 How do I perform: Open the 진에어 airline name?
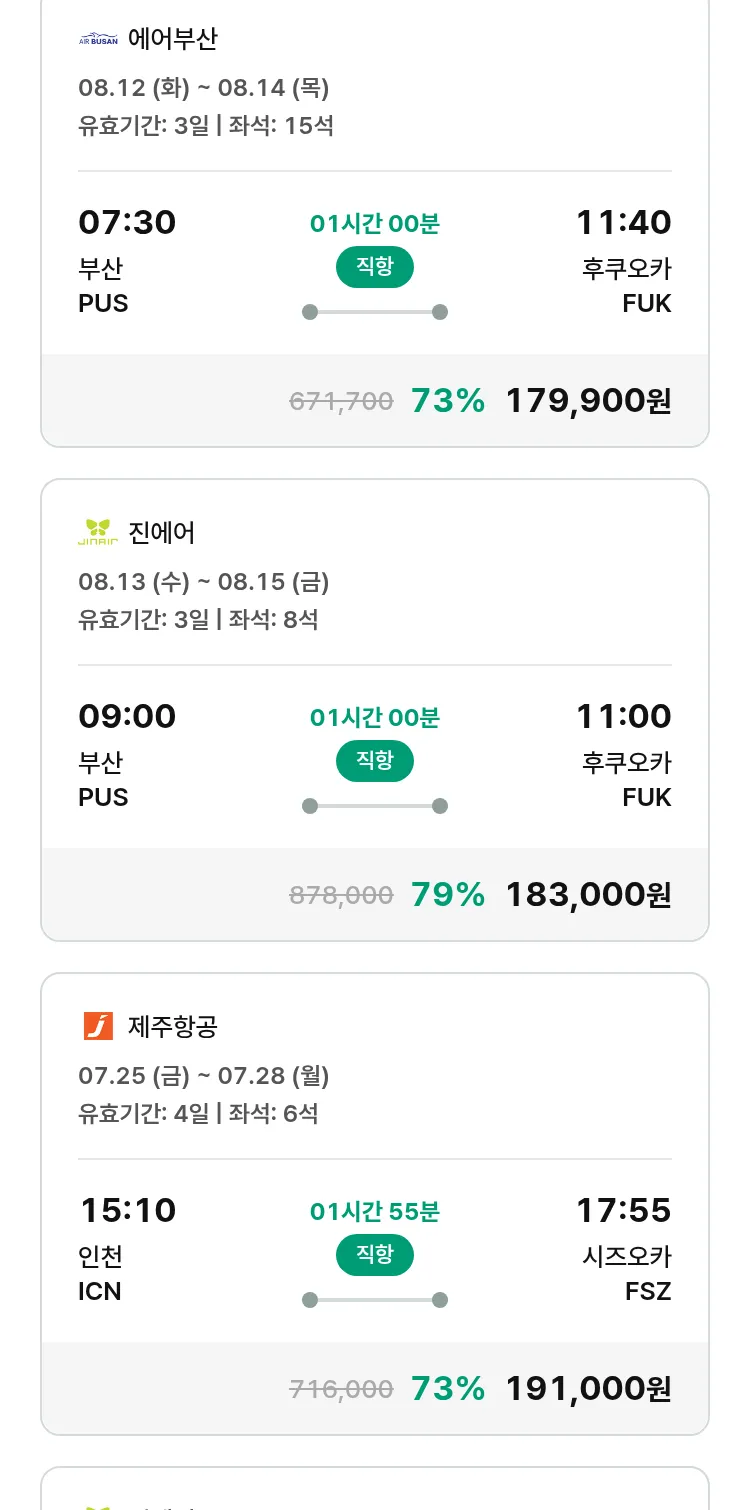pos(162,533)
